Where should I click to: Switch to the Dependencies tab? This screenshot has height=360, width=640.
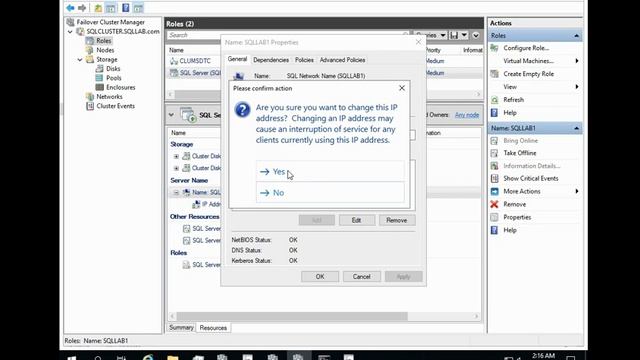click(x=271, y=60)
